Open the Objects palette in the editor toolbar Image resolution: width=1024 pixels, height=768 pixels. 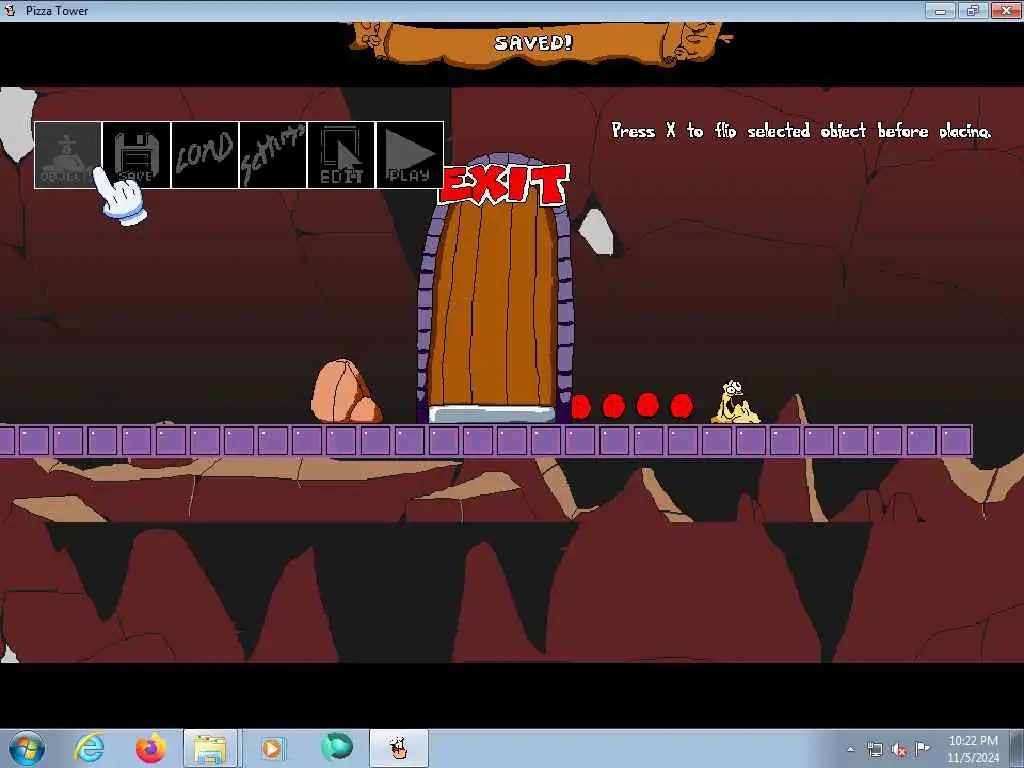pos(68,155)
